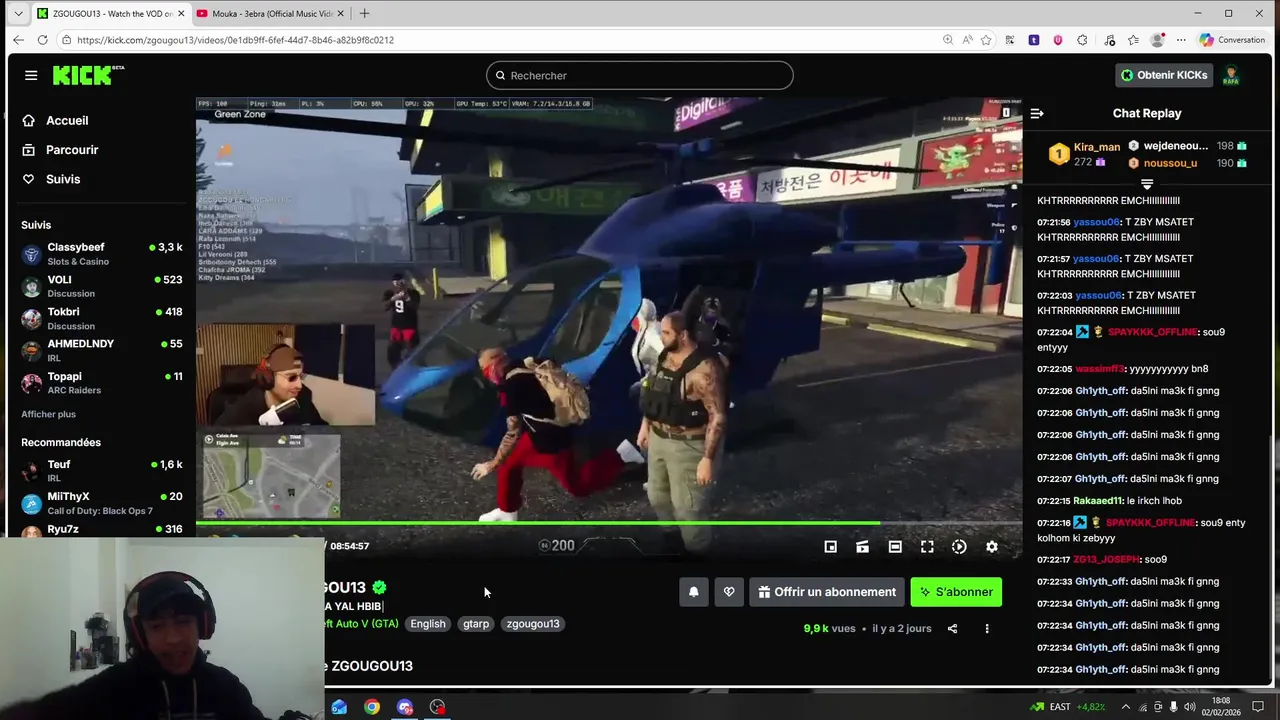Click the read aloud icon
The height and width of the screenshot is (720, 1280).
[x=967, y=40]
